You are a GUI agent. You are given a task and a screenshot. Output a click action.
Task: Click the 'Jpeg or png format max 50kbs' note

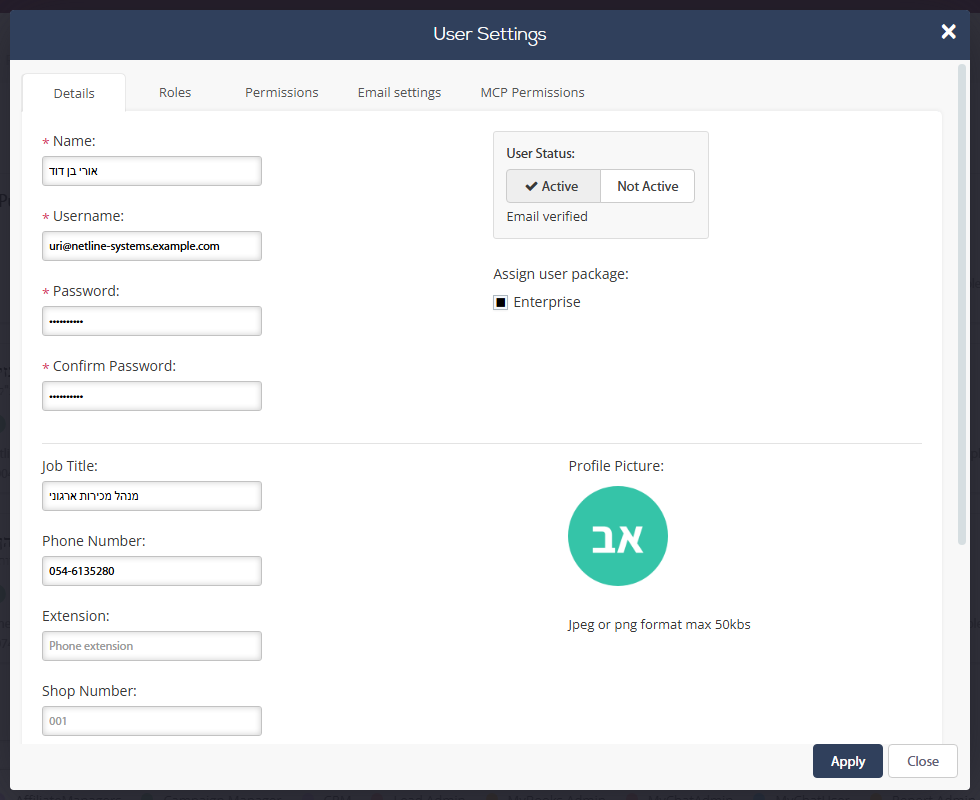pyautogui.click(x=659, y=624)
